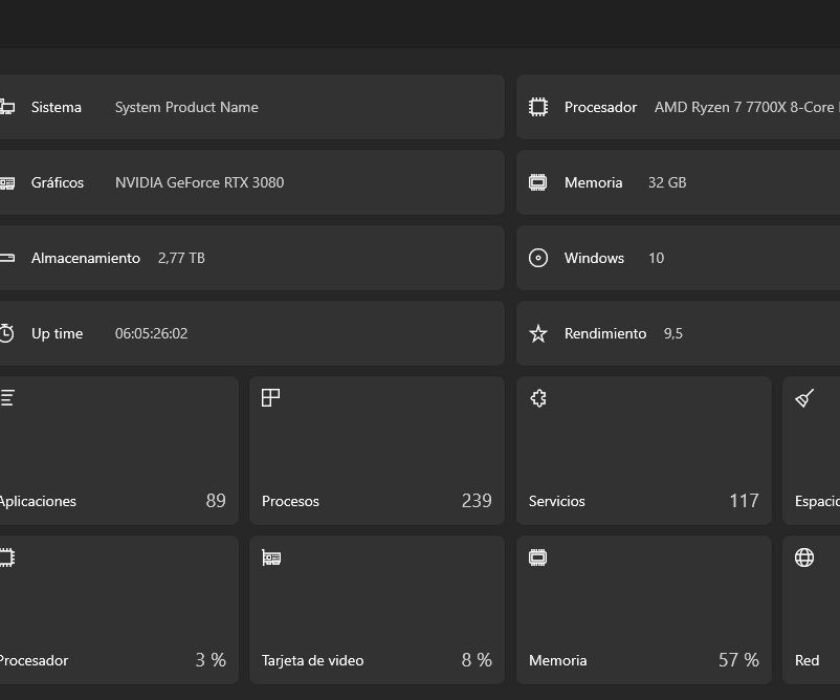Click the 57 % memory usage
This screenshot has width=840, height=700.
click(738, 660)
